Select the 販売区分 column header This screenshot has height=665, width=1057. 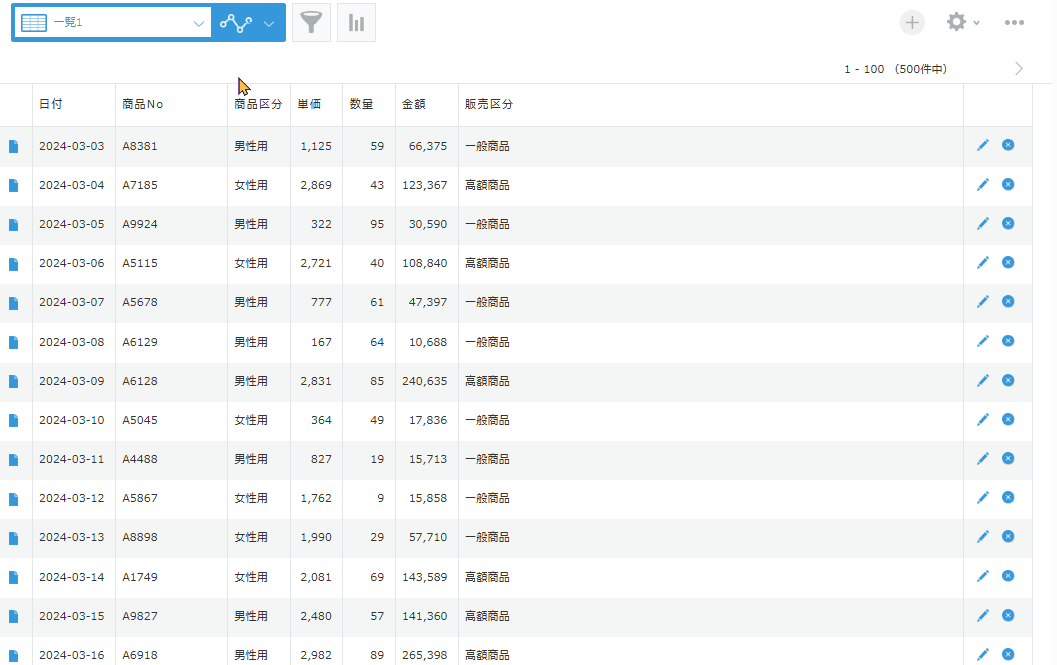click(x=489, y=105)
